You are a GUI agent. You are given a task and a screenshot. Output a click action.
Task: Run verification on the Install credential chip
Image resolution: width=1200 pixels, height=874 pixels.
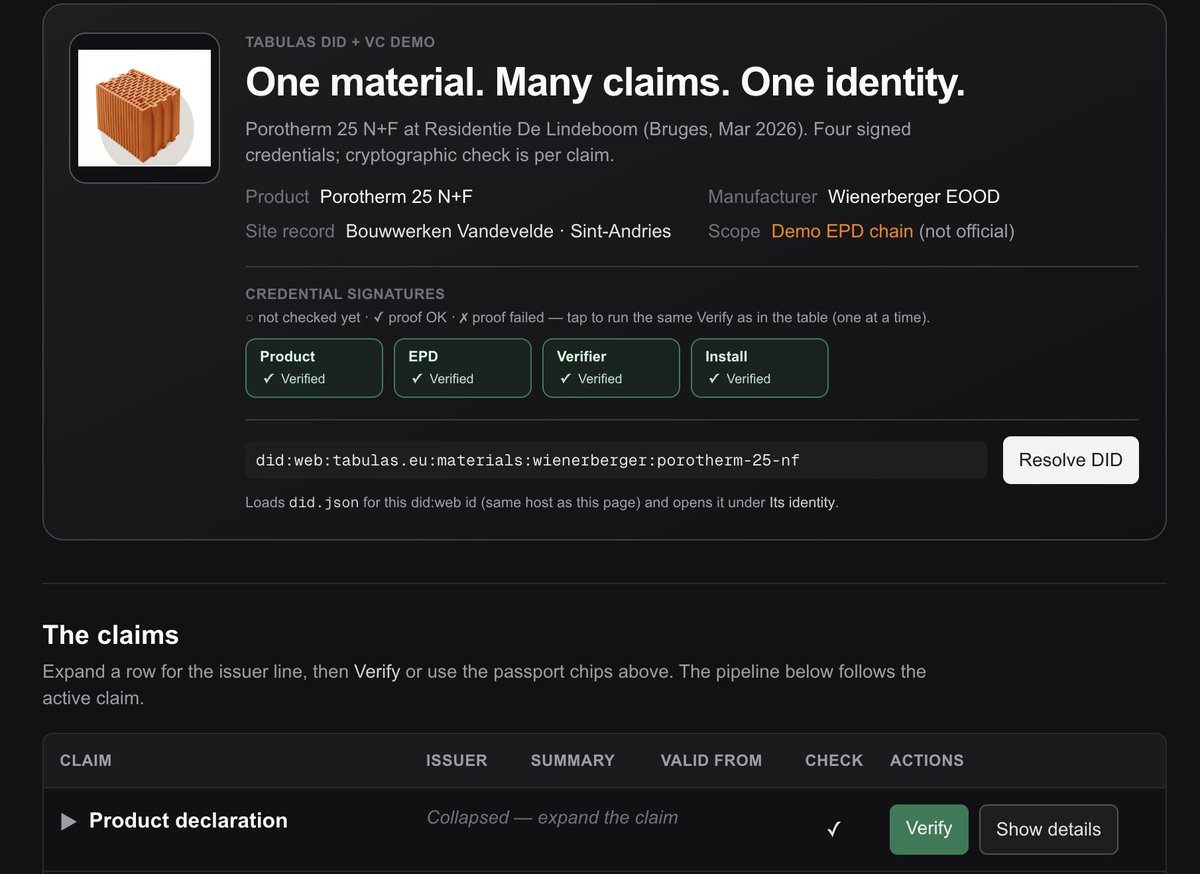click(x=760, y=368)
